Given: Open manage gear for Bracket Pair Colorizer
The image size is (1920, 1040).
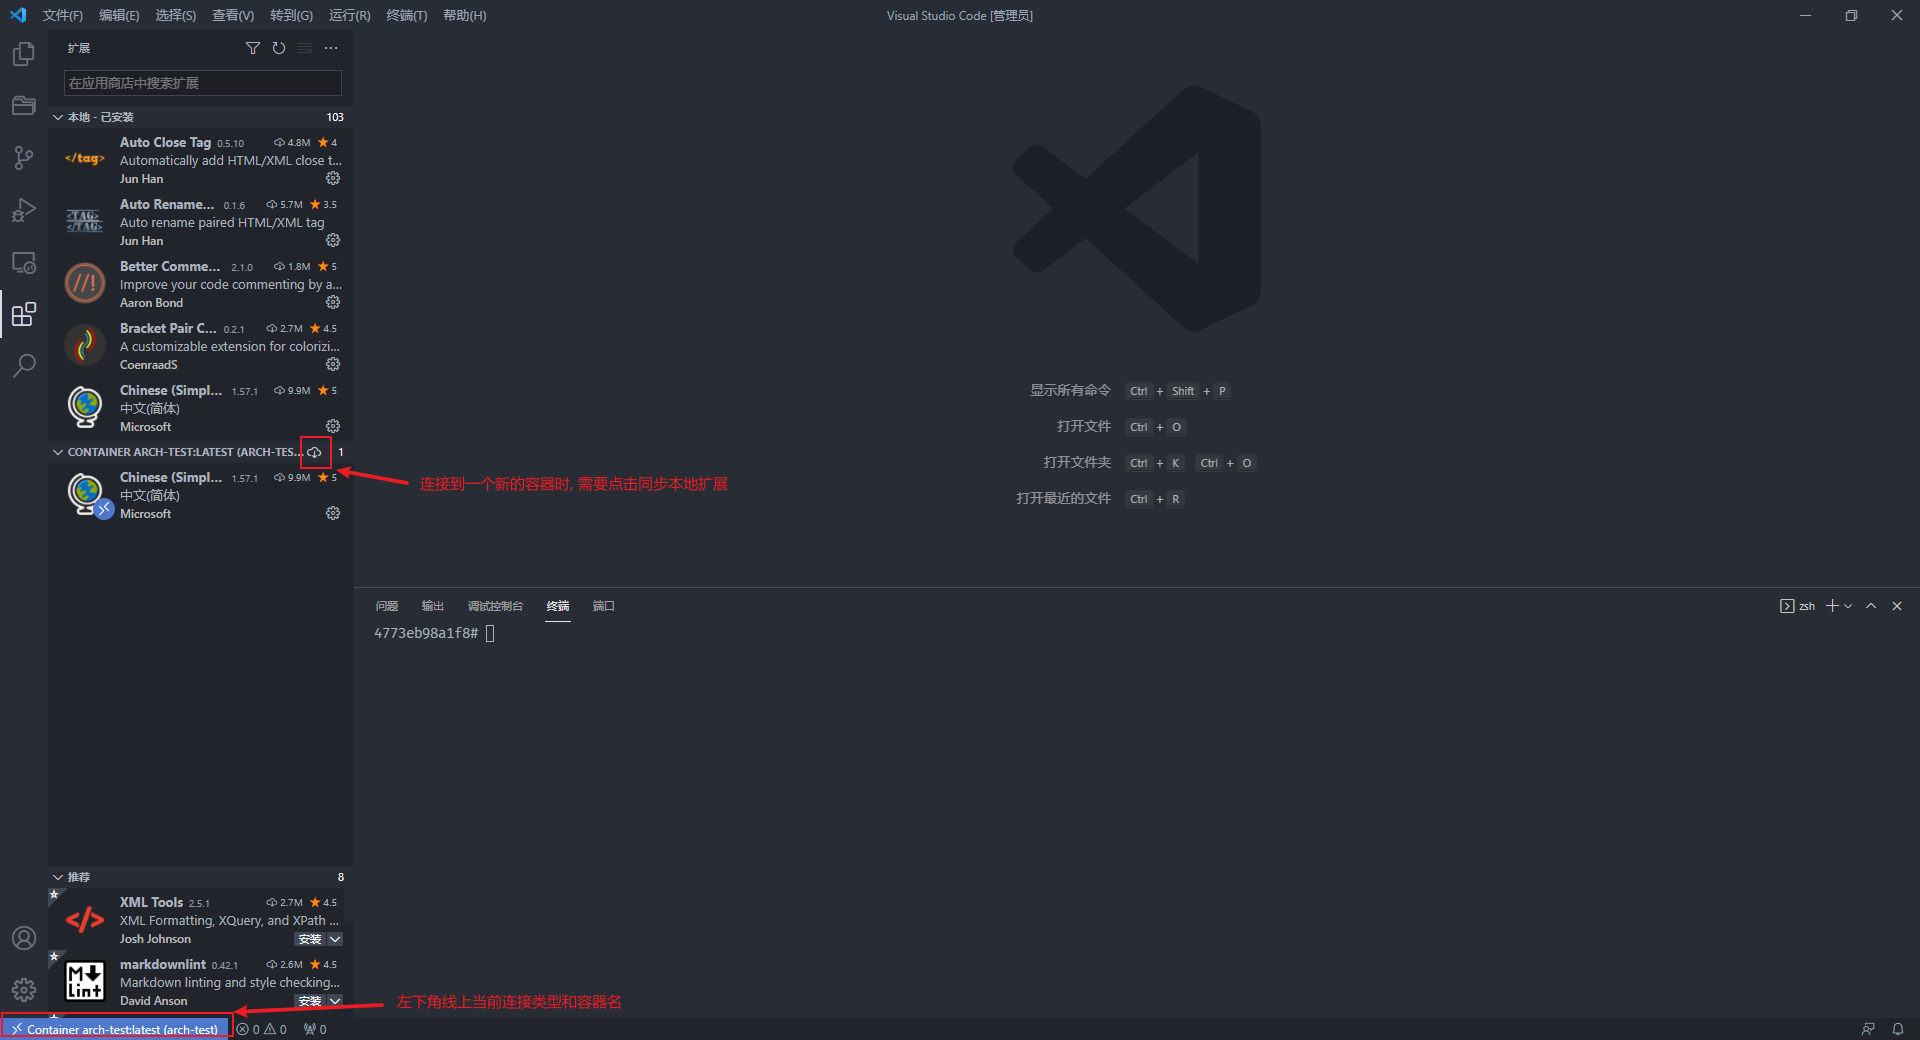Looking at the screenshot, I should (333, 364).
